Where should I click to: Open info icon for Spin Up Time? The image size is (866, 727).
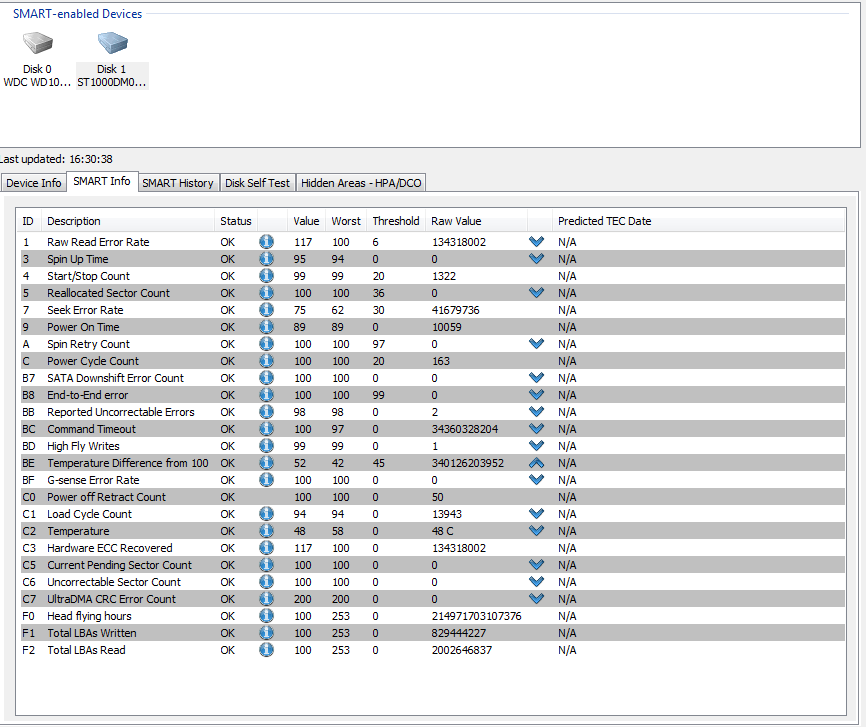point(266,259)
